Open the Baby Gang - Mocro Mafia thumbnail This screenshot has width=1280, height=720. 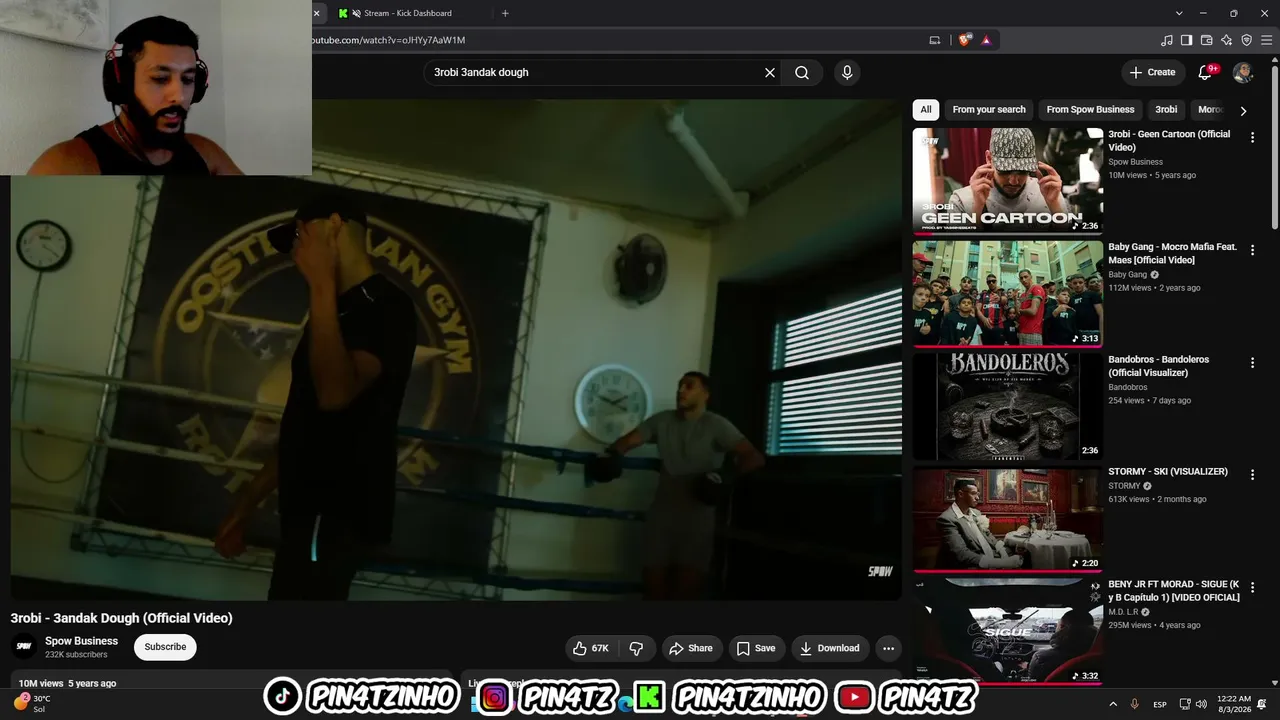click(x=1007, y=294)
